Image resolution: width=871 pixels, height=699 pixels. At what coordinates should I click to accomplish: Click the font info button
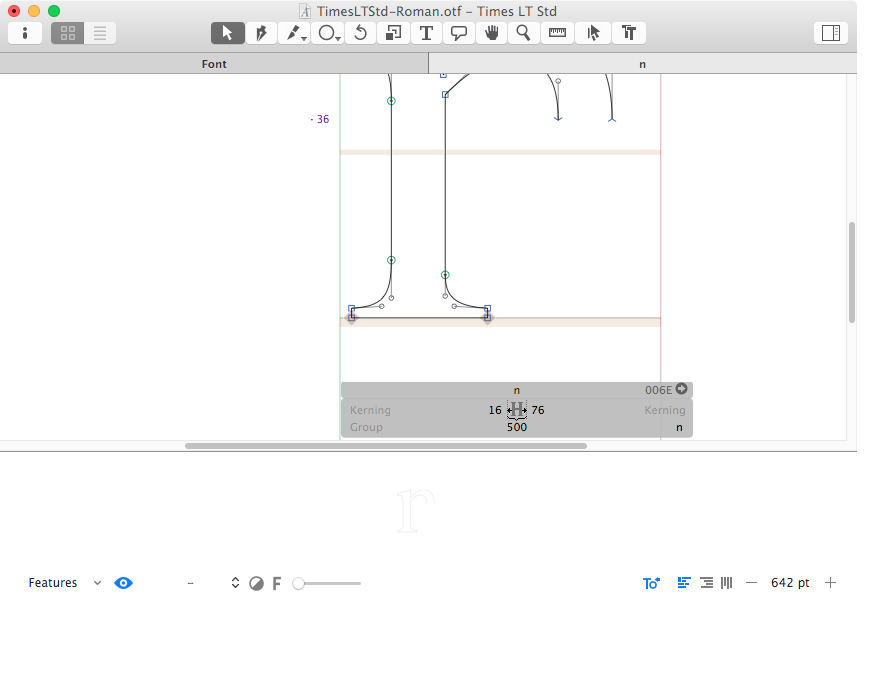point(25,33)
